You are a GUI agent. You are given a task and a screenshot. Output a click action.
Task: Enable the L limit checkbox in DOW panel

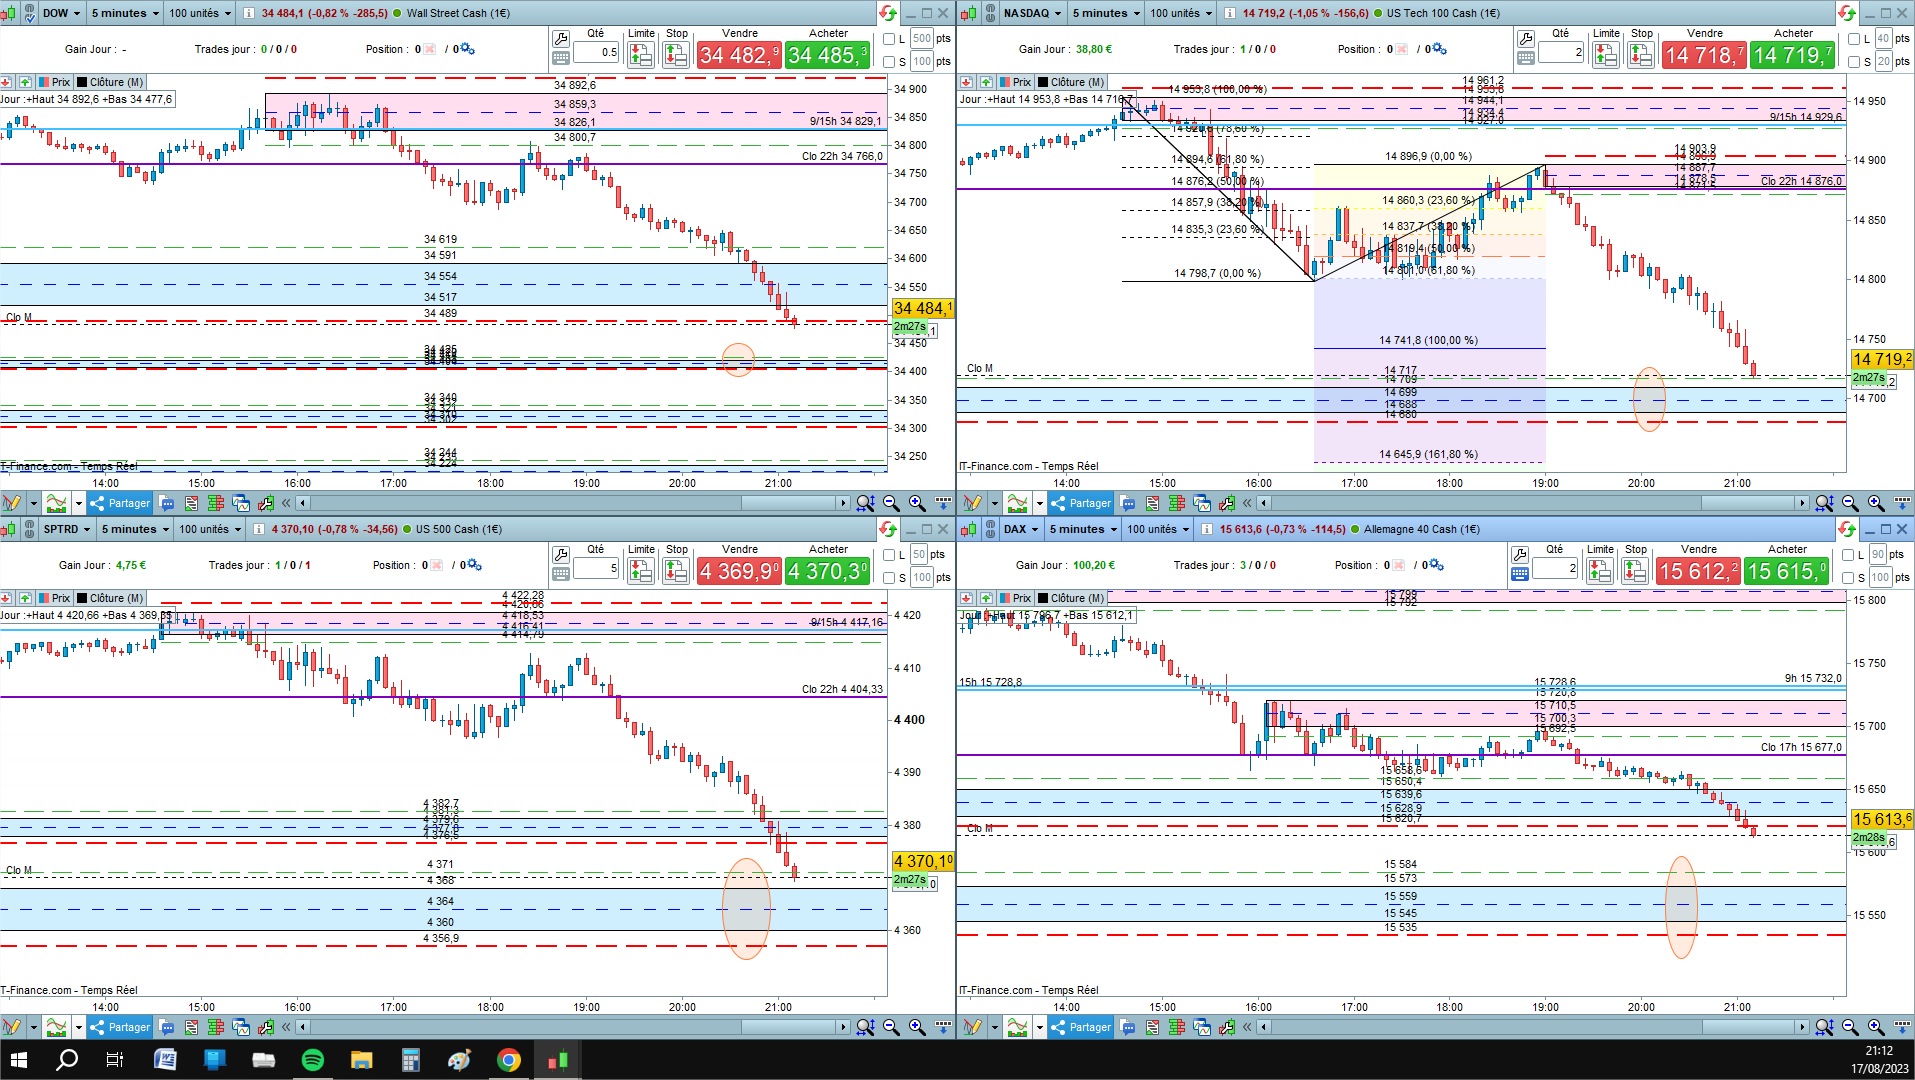[x=889, y=39]
